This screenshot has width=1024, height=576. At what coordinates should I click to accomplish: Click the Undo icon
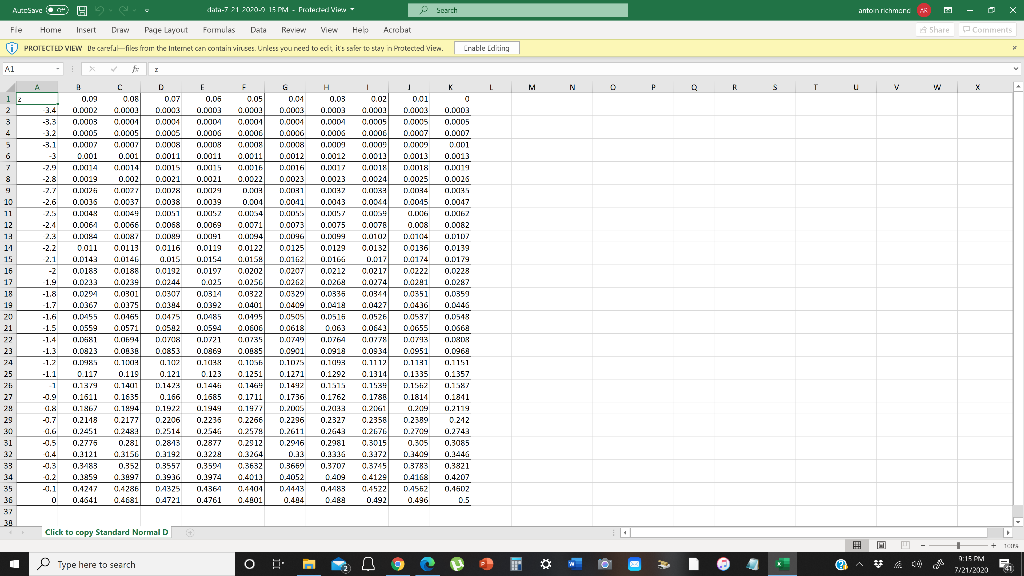(100, 10)
